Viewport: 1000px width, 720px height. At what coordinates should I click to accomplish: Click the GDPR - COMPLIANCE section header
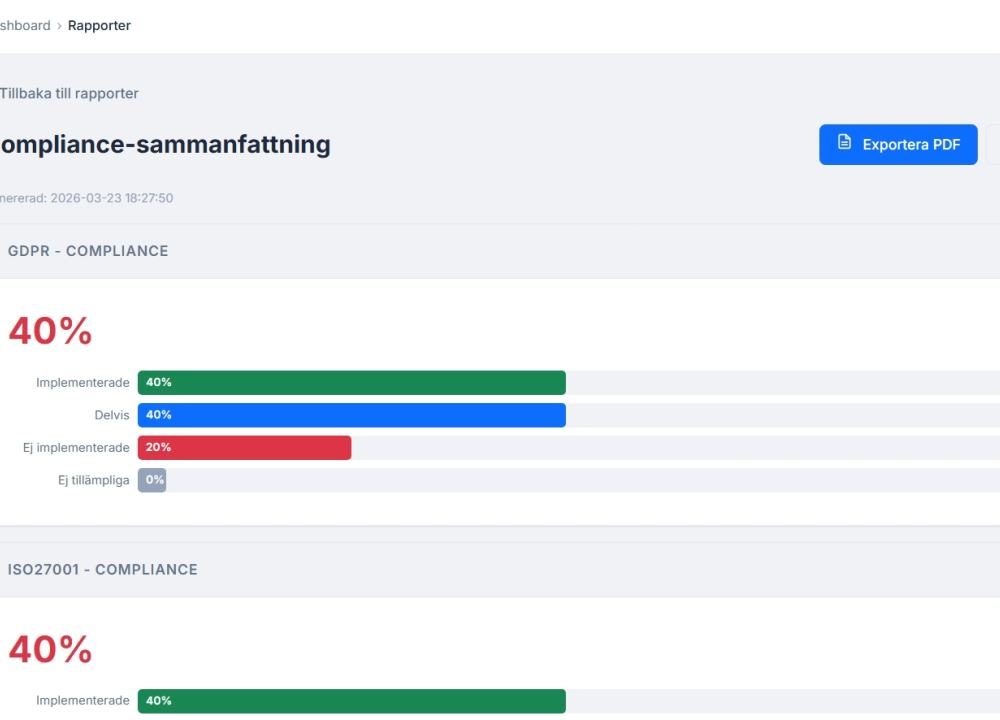[88, 251]
